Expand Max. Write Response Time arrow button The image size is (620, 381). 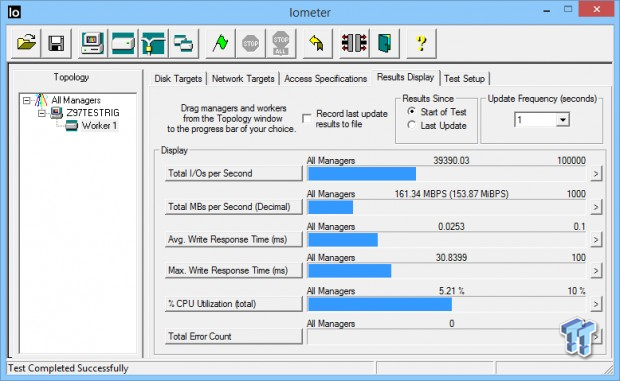(x=596, y=271)
